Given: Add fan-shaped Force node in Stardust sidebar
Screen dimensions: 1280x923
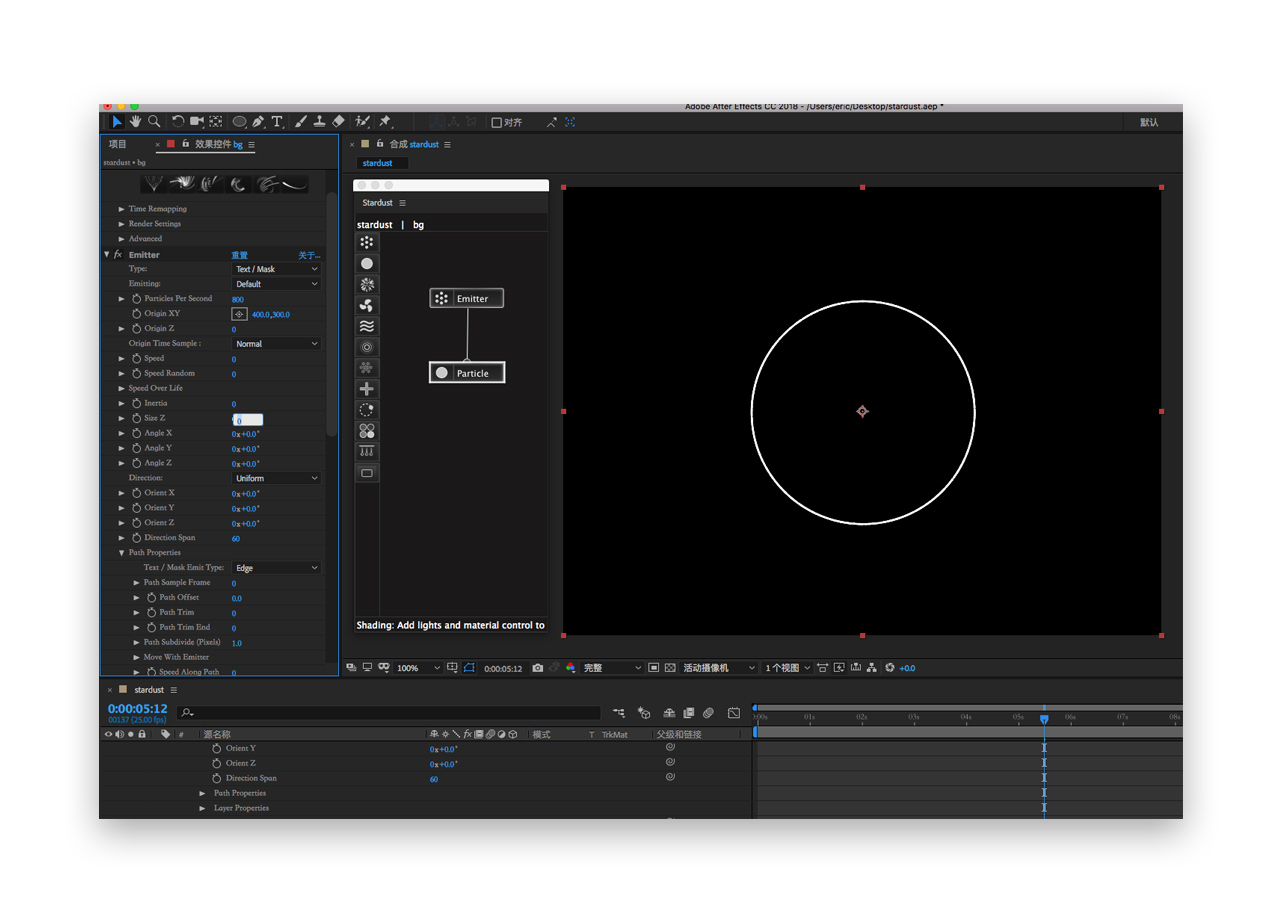Looking at the screenshot, I should point(367,305).
